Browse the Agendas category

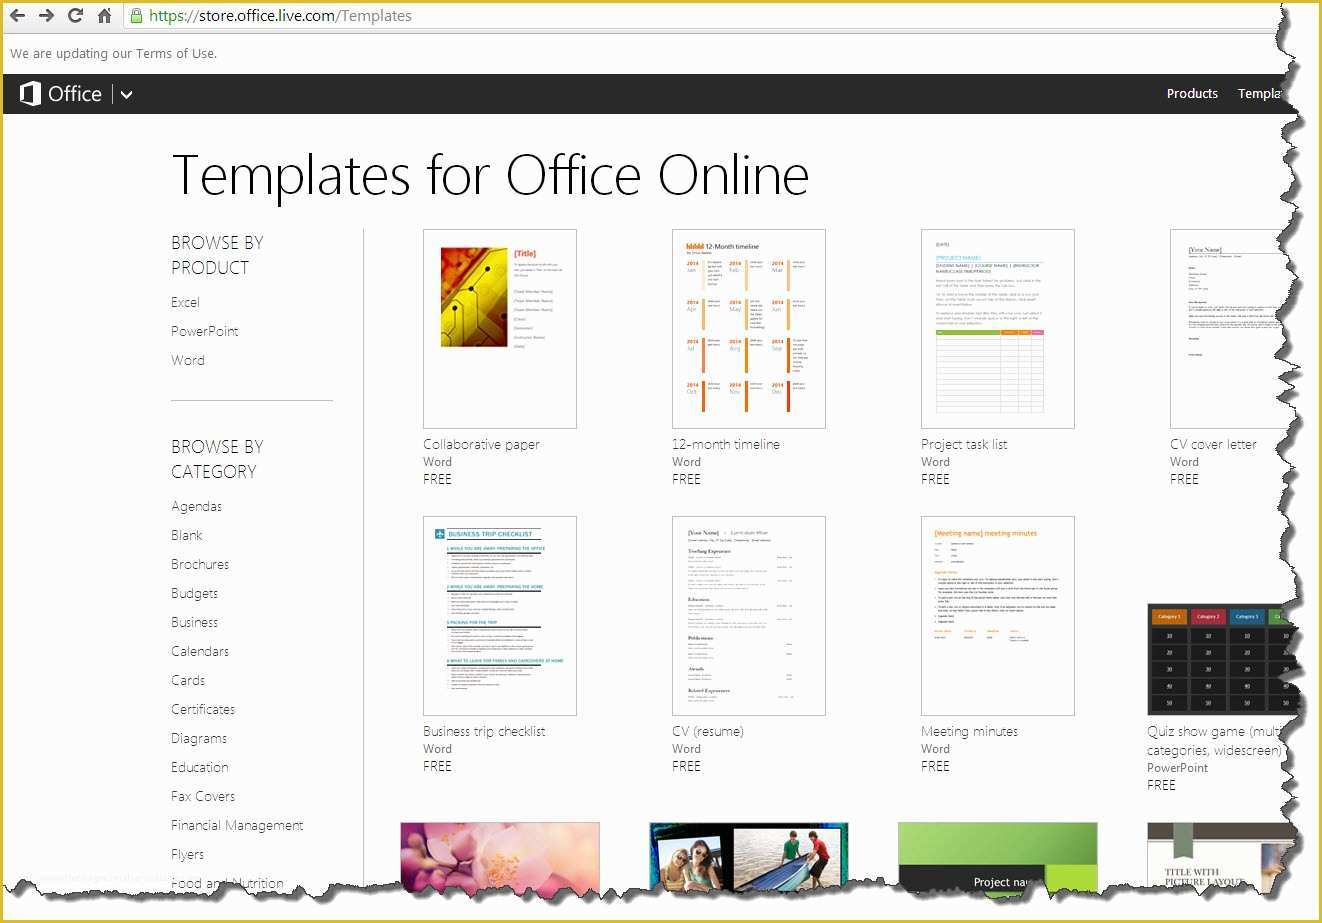(x=196, y=506)
